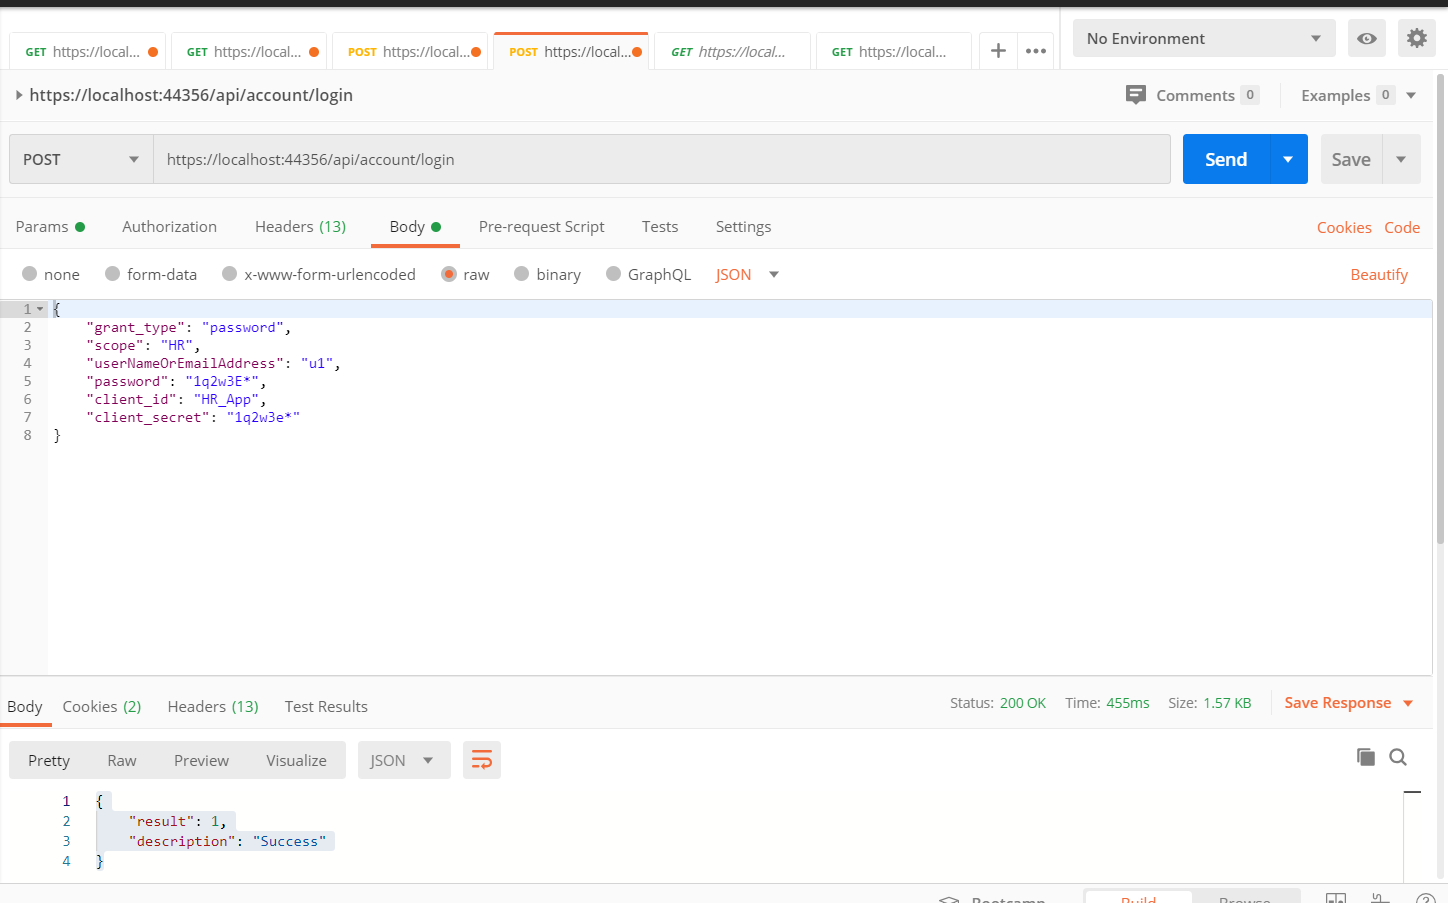The width and height of the screenshot is (1448, 903).
Task: Toggle the response word wrap icon
Action: pos(481,760)
